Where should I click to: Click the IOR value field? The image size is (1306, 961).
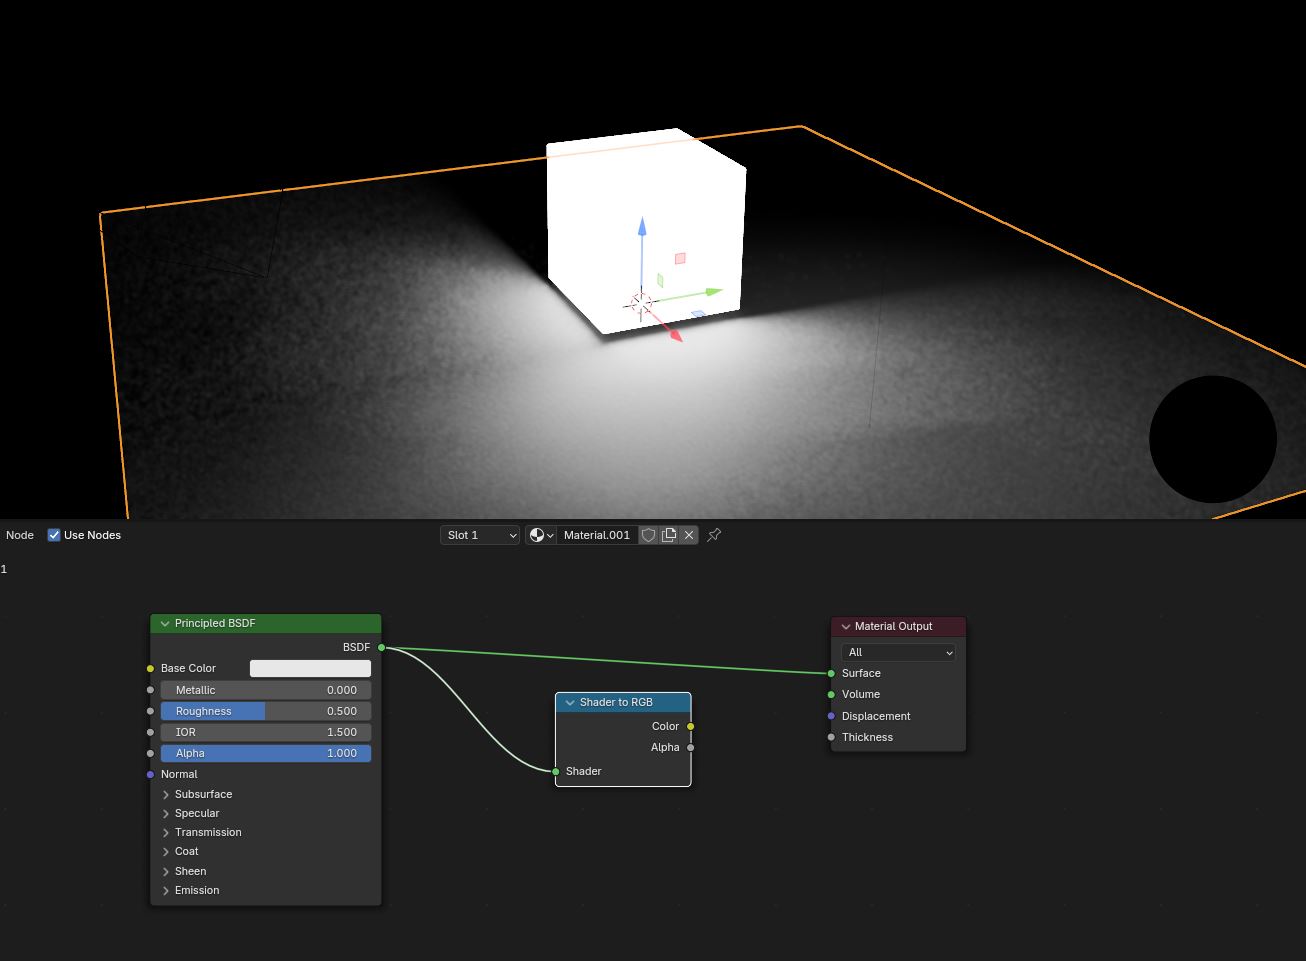coord(266,732)
